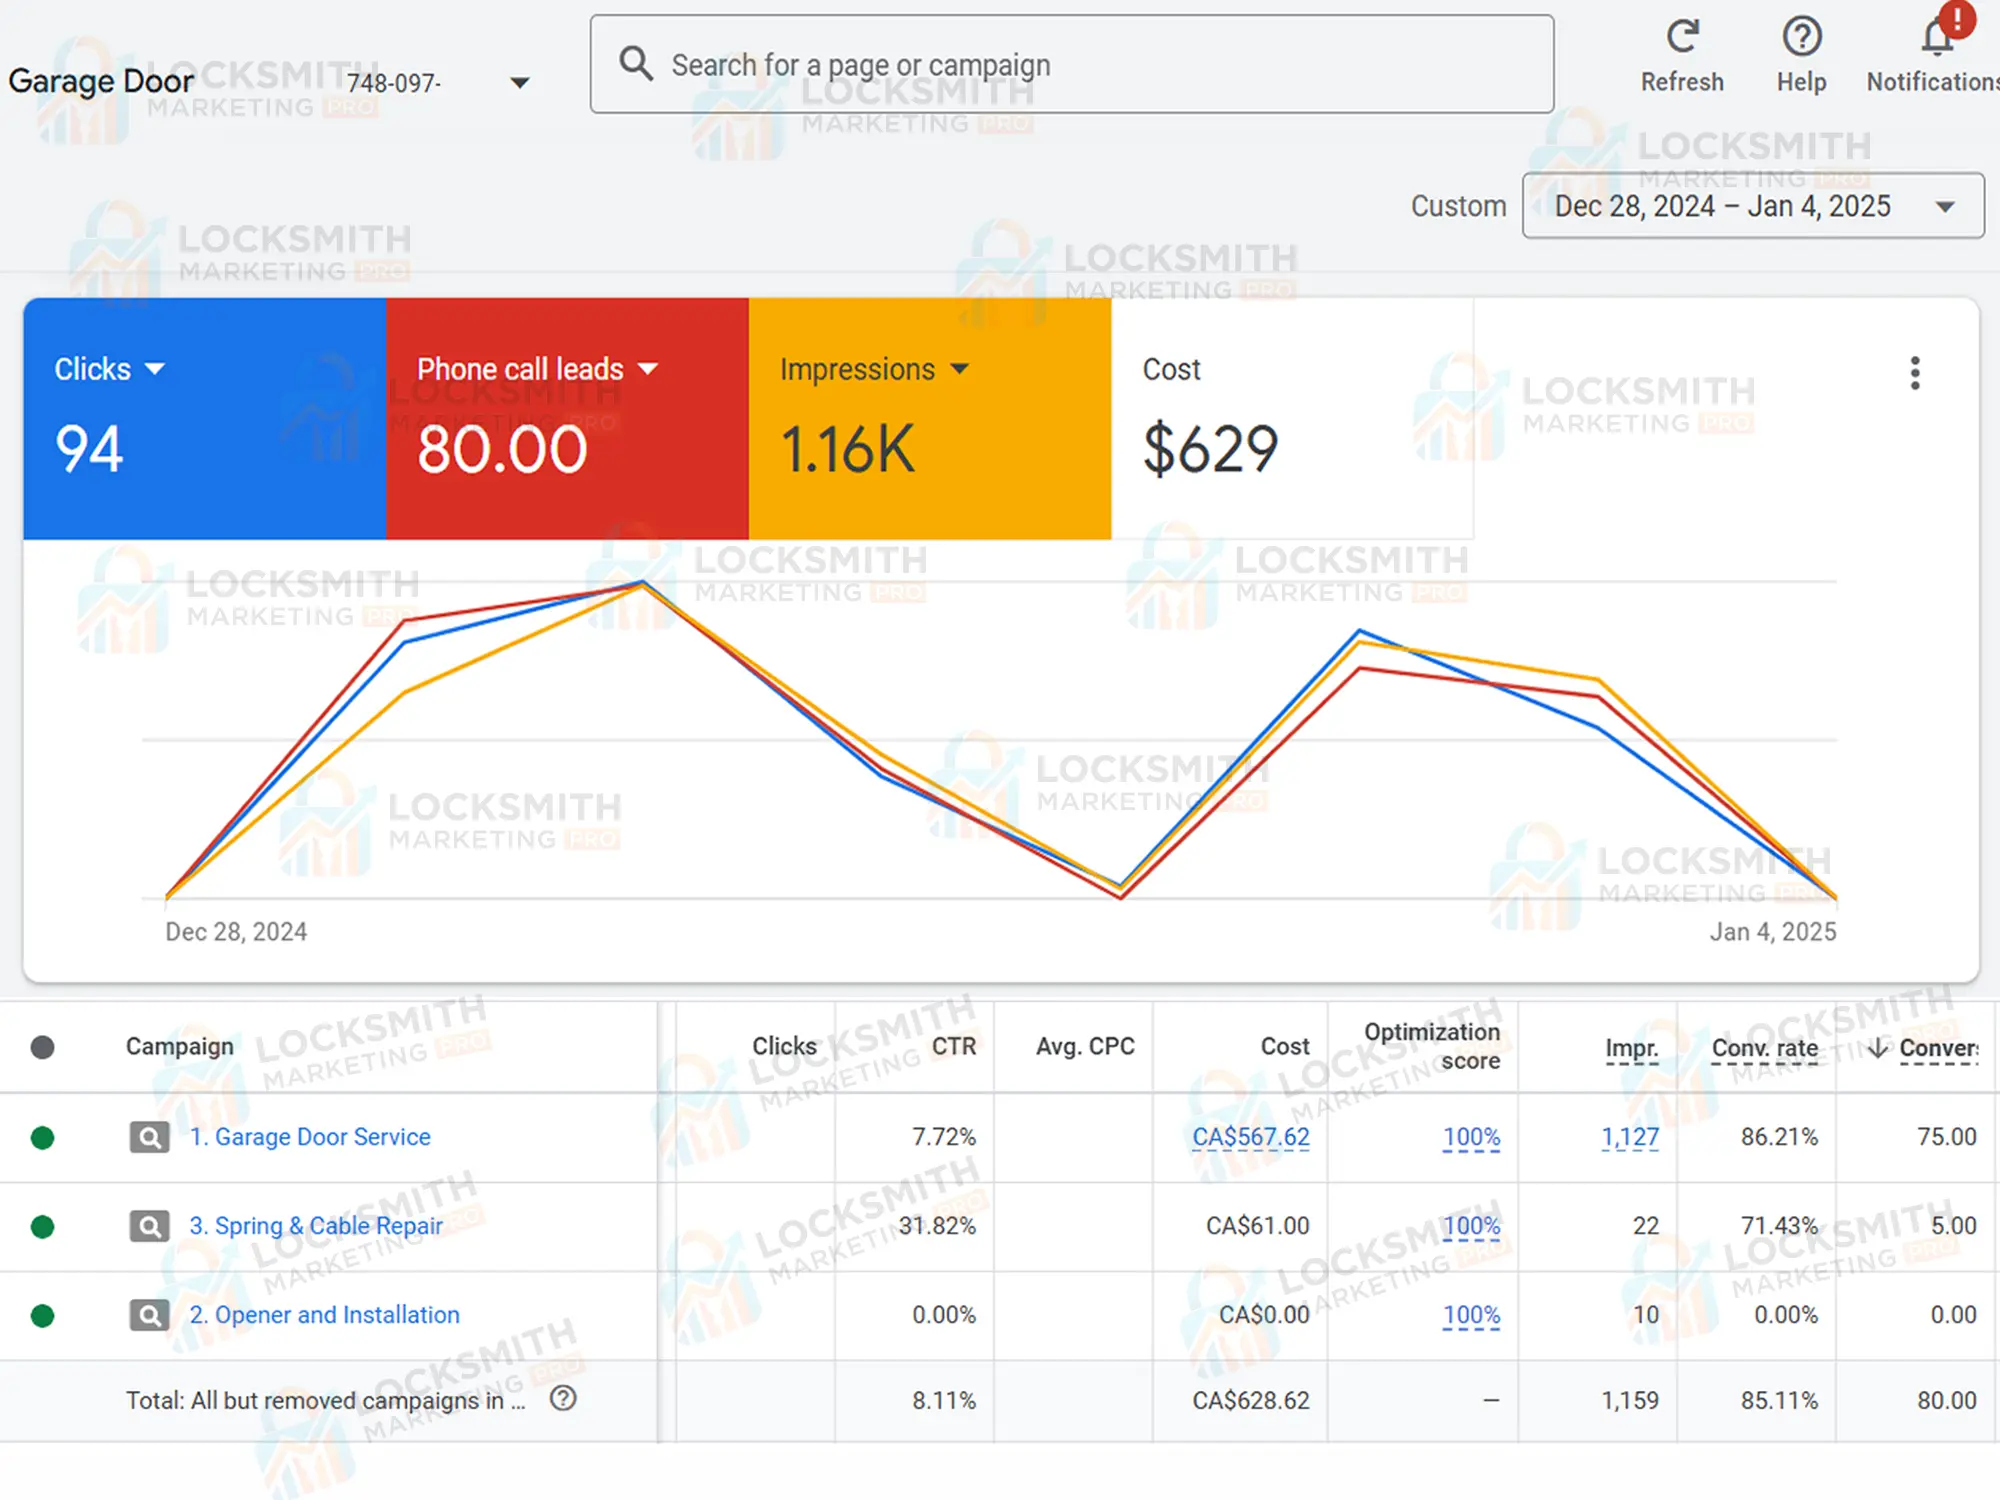
Task: Toggle the status dot for Opener and Installation
Action: 42,1315
